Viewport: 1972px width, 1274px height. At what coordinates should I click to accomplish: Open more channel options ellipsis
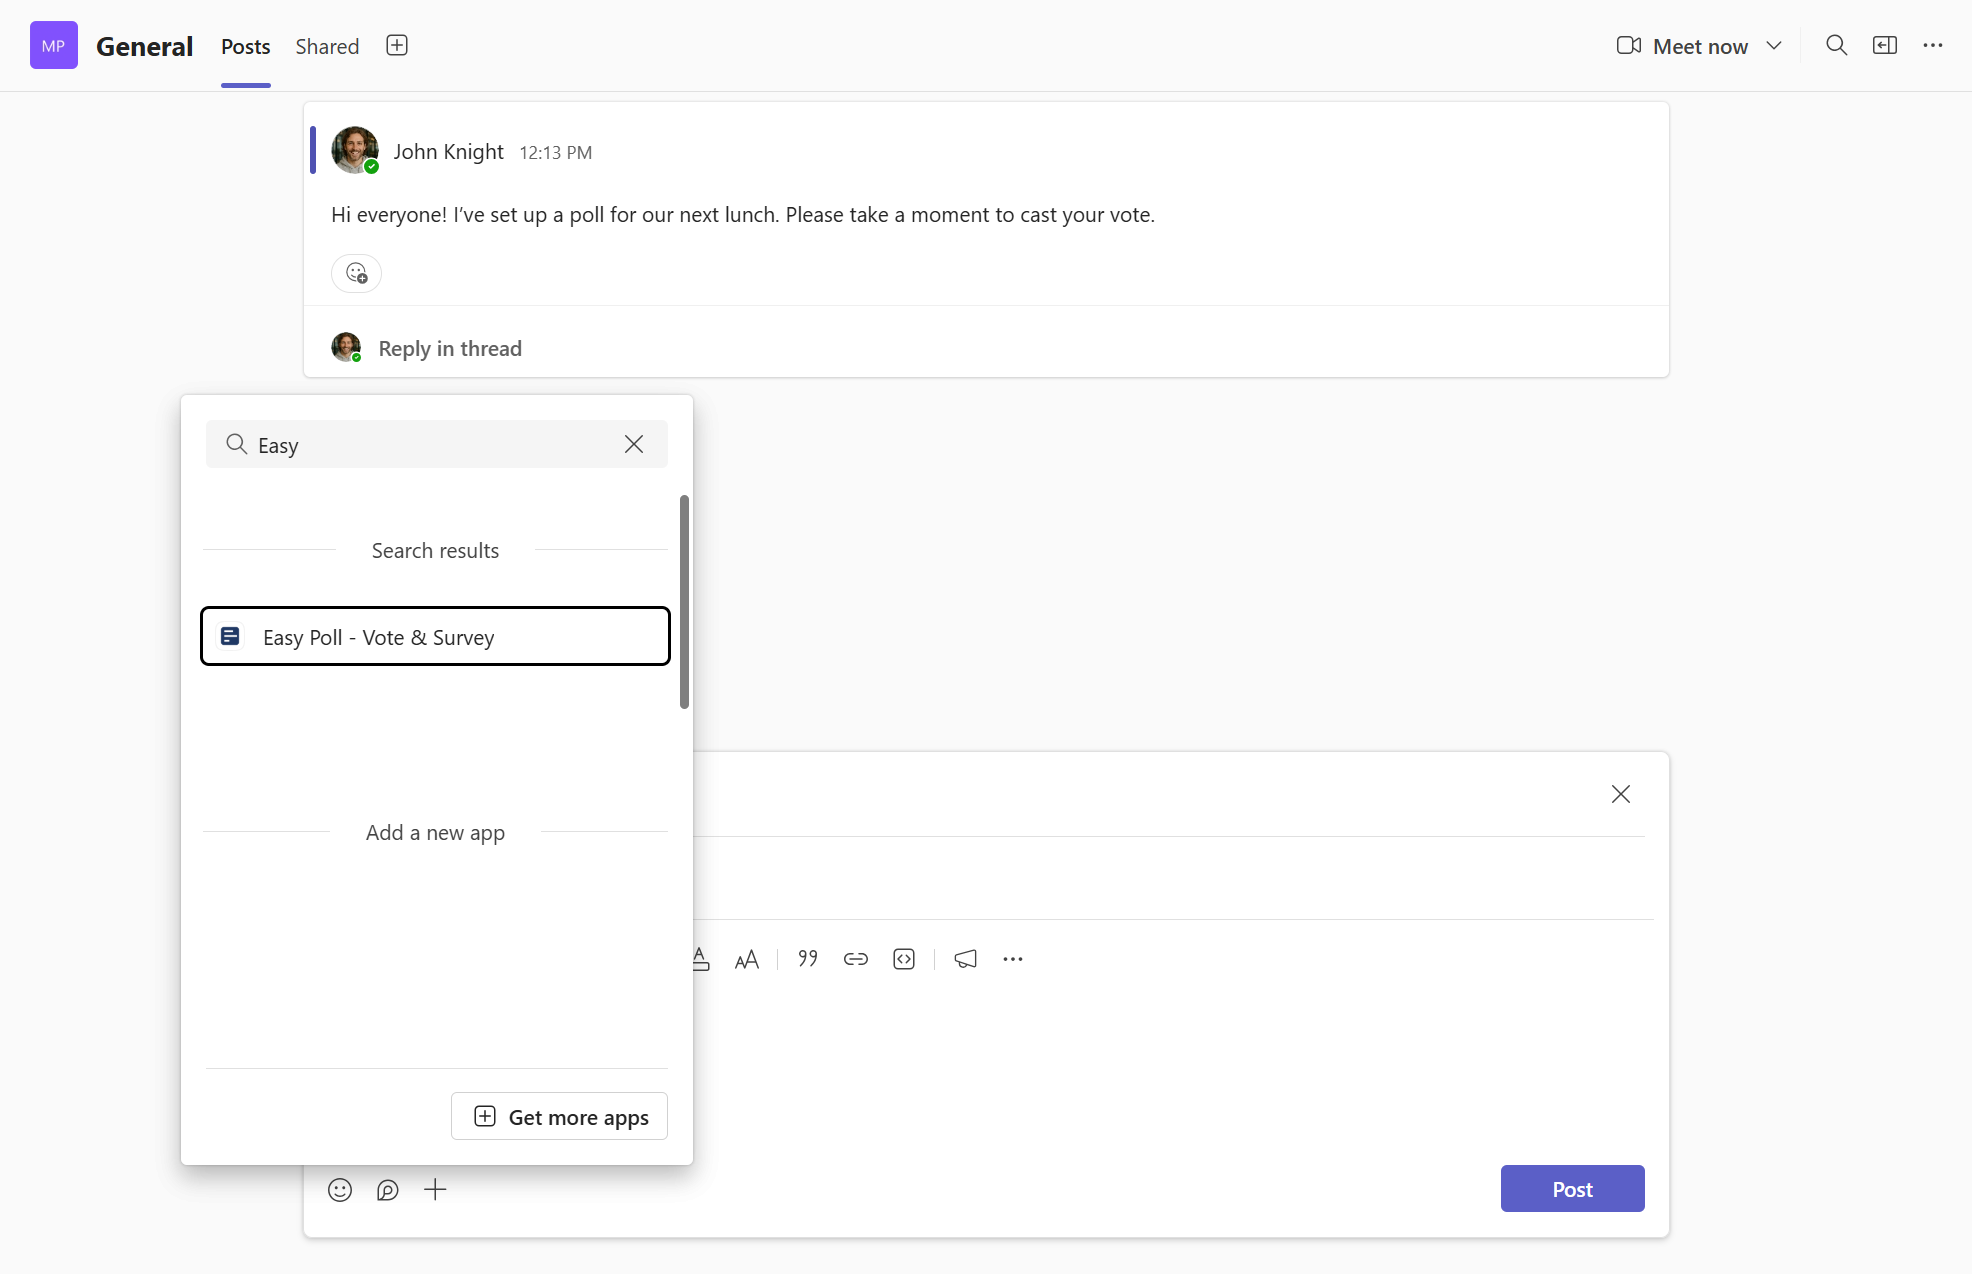(1933, 45)
